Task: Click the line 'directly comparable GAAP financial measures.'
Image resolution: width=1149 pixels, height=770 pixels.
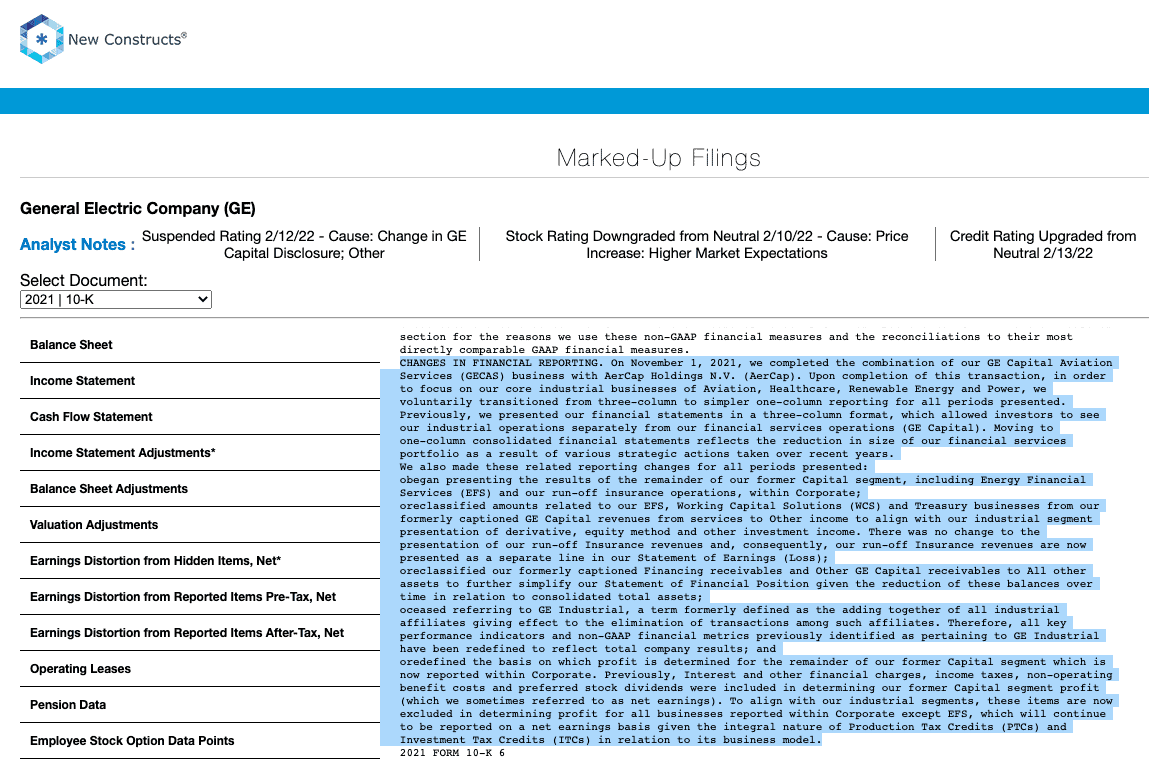Action: tap(544, 350)
